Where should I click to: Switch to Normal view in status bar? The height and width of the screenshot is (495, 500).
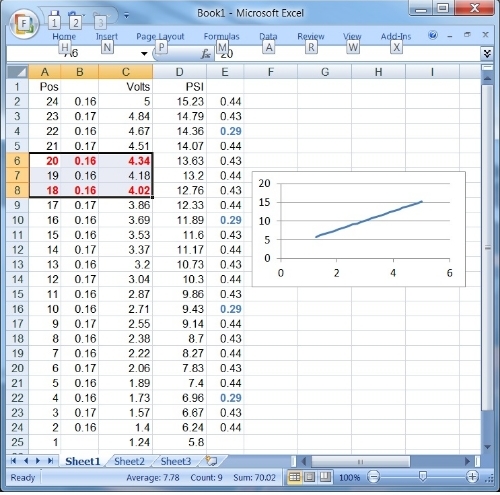pos(294,477)
